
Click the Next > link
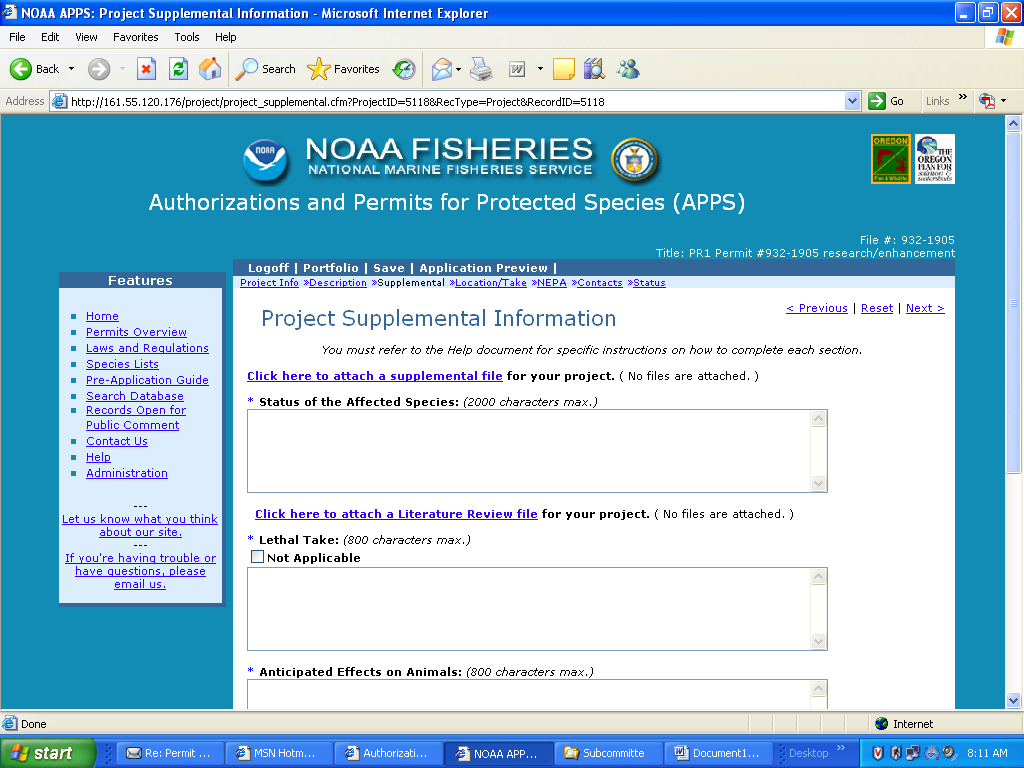pos(925,308)
